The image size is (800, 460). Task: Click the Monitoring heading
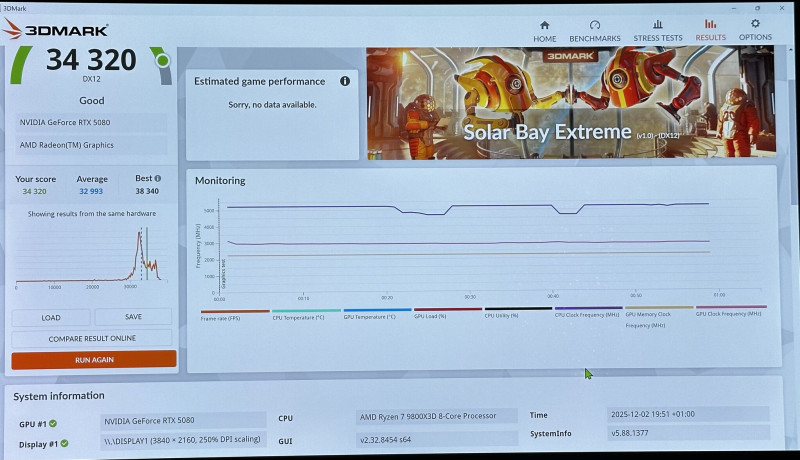click(x=220, y=181)
